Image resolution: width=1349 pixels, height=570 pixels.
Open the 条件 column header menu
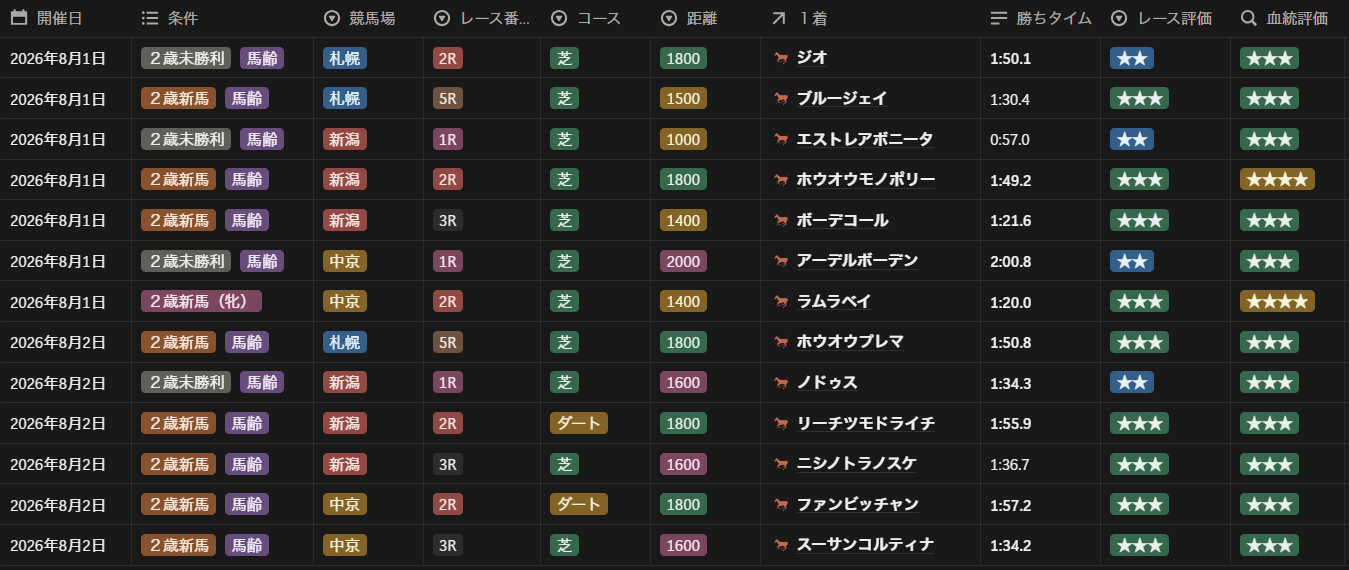[222, 18]
